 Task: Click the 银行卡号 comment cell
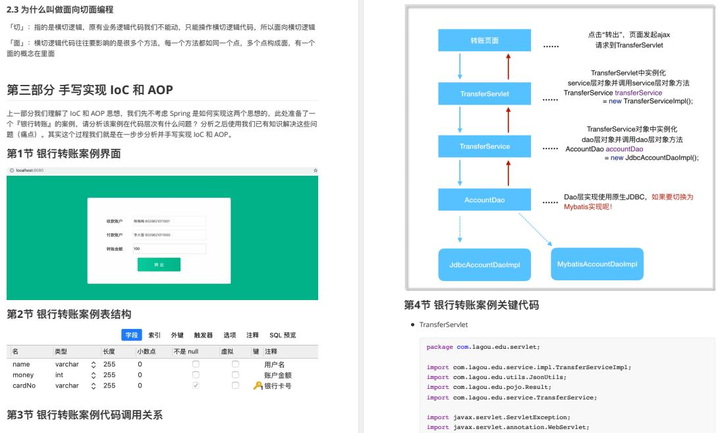click(278, 386)
